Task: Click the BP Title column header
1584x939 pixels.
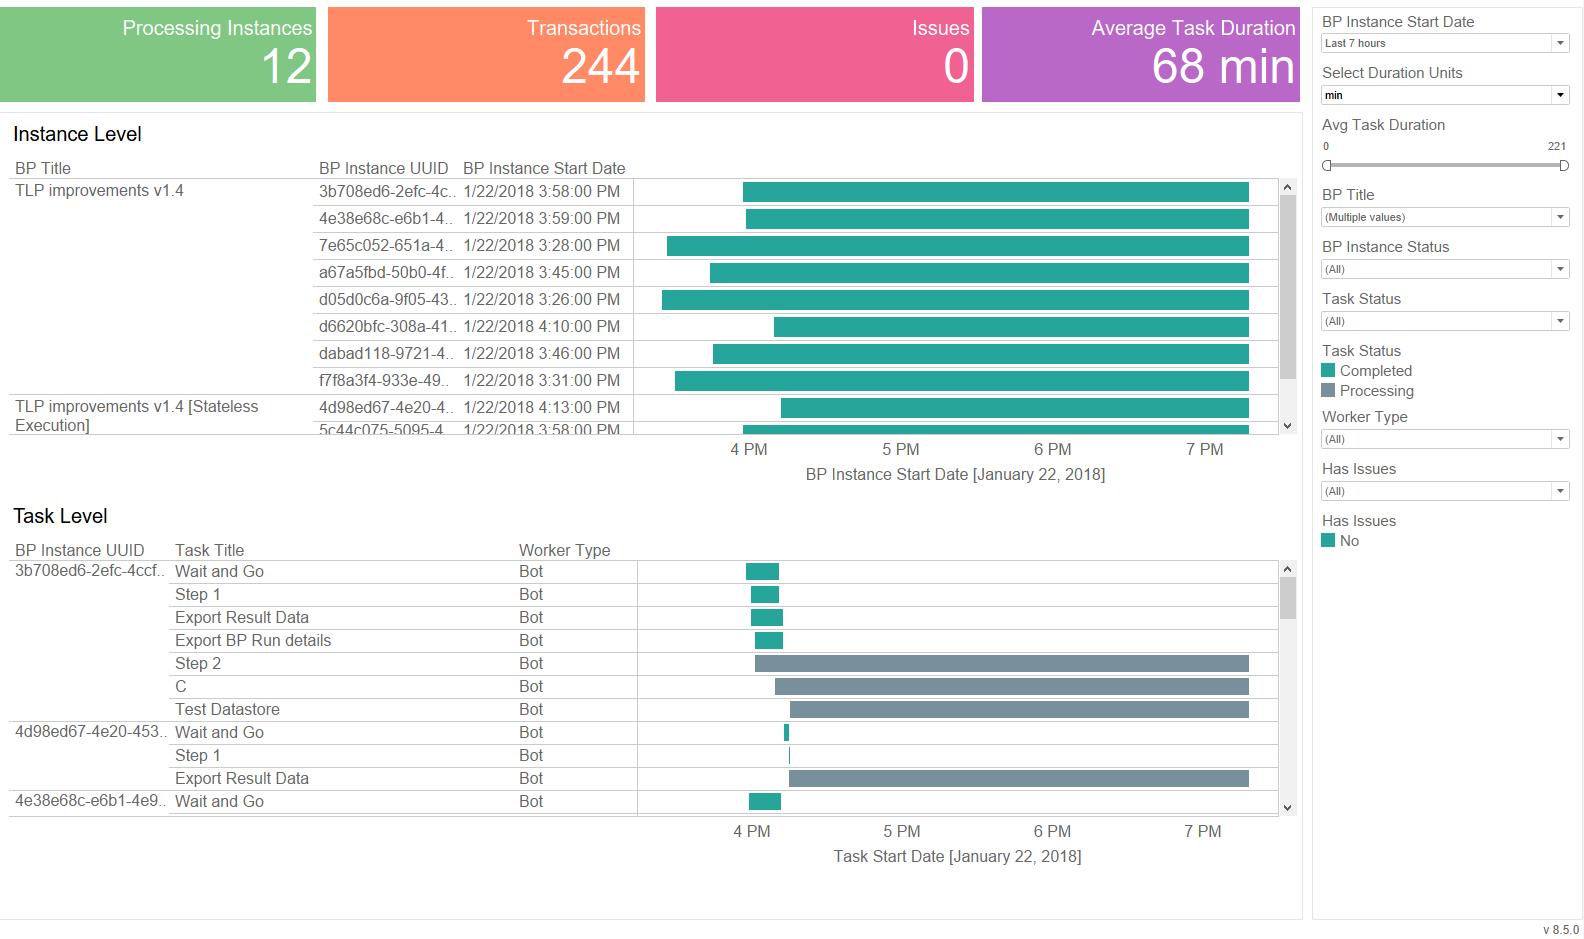Action: [x=43, y=168]
